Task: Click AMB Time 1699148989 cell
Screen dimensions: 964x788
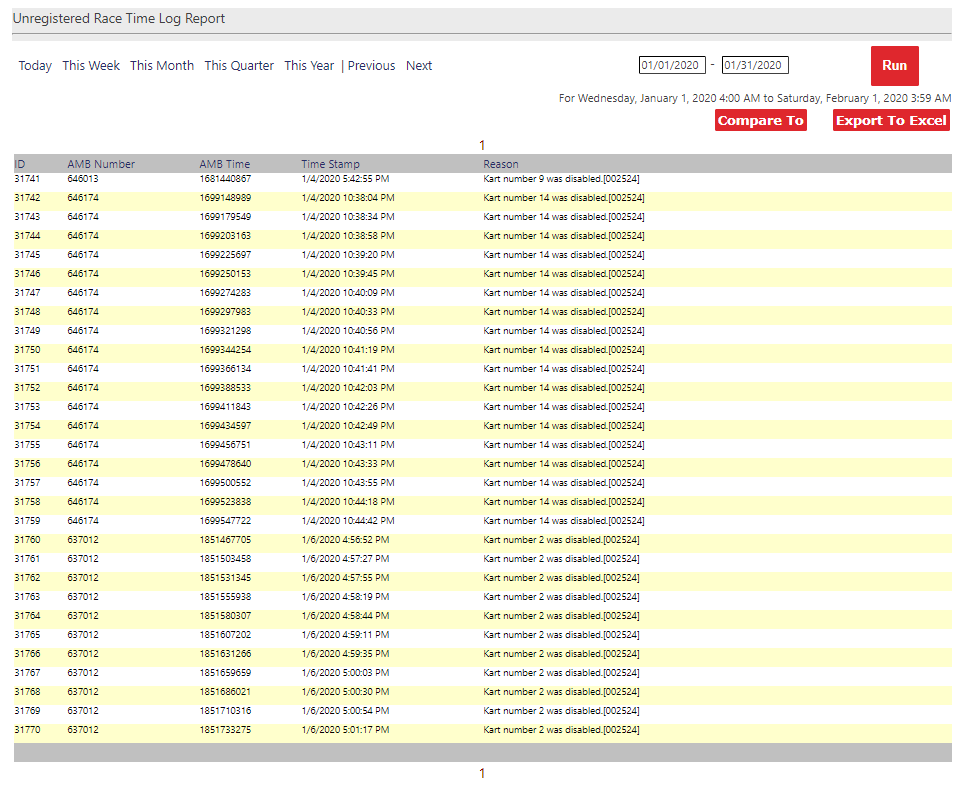Action: (225, 198)
